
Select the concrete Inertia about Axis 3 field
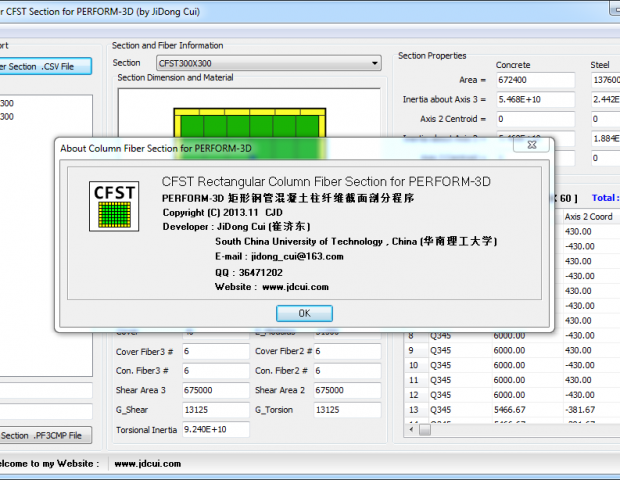pos(531,99)
